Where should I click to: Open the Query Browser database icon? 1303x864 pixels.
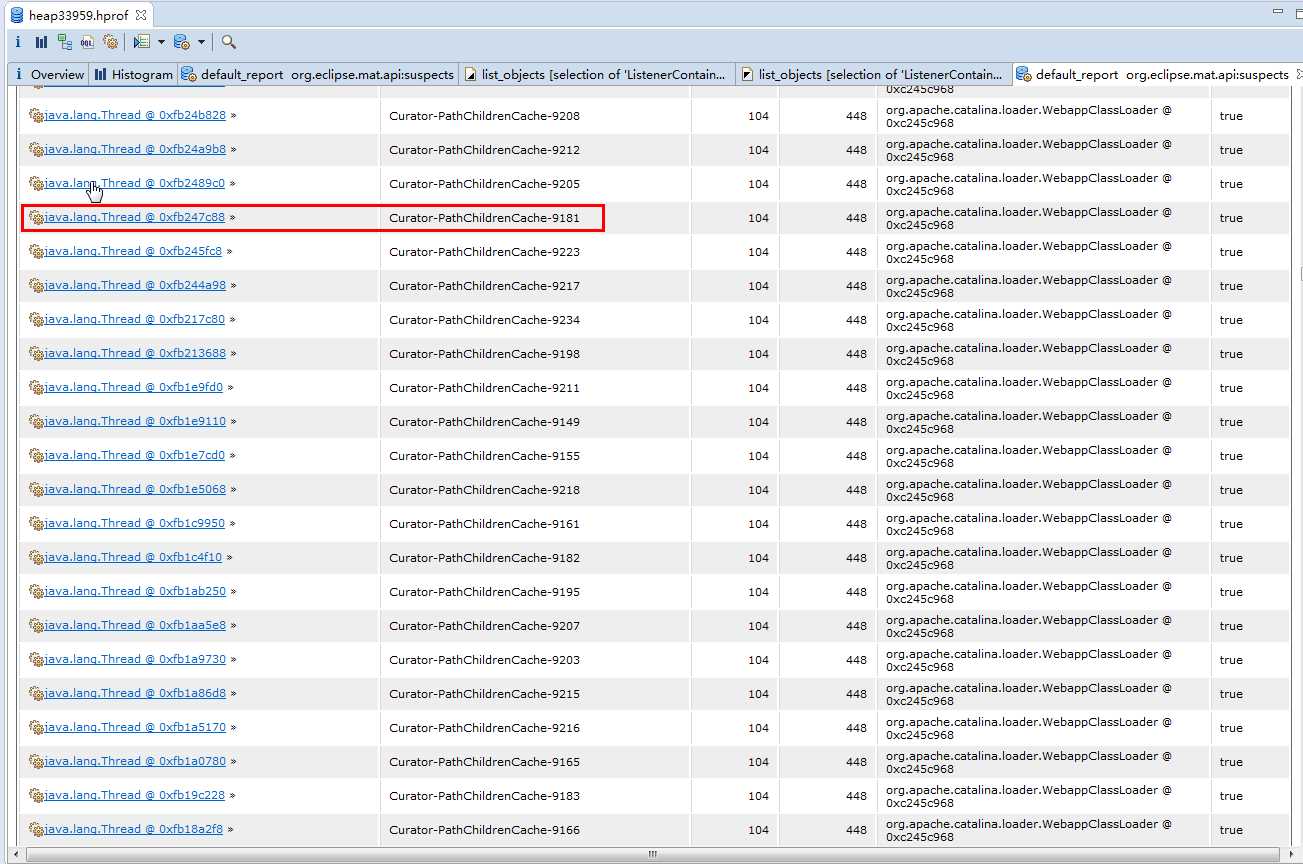(x=182, y=42)
